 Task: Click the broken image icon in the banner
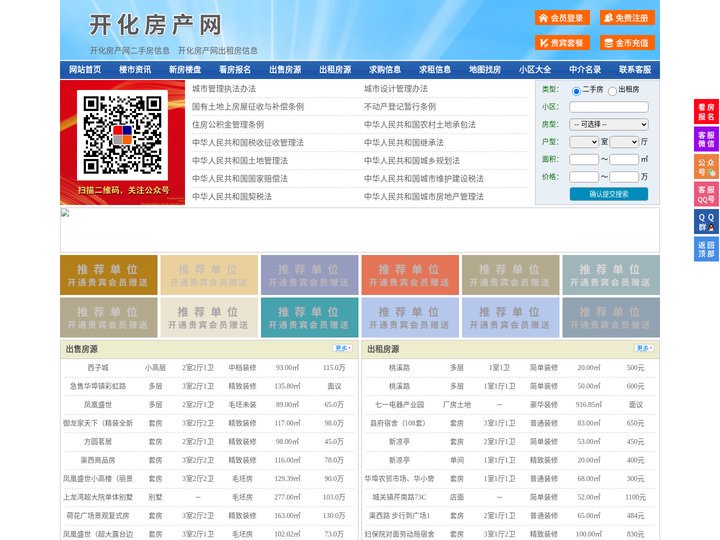65,212
